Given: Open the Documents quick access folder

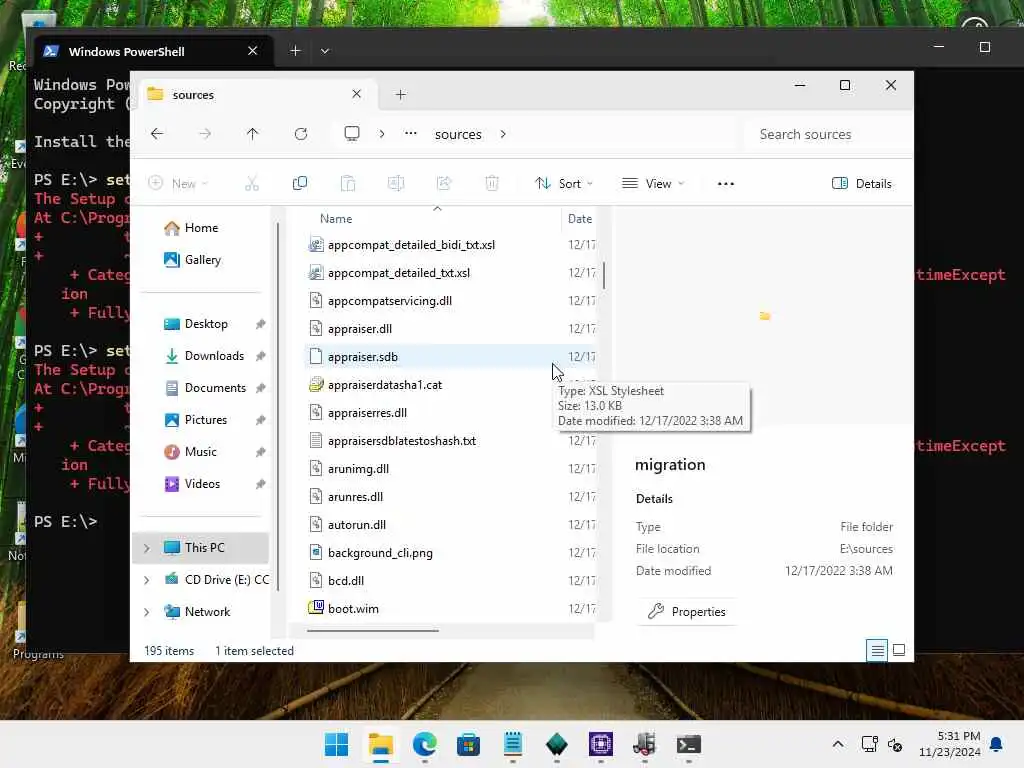Looking at the screenshot, I should click(204, 388).
